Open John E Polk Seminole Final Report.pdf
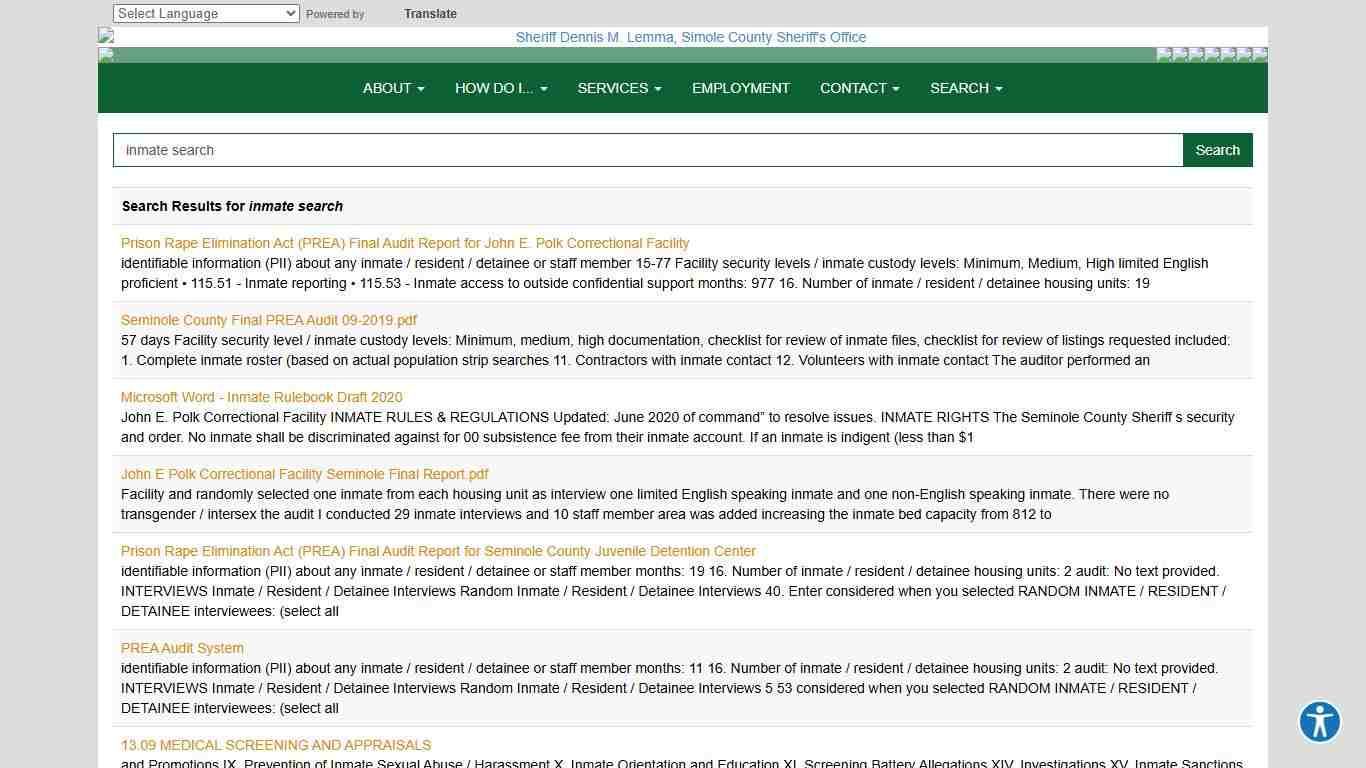This screenshot has height=768, width=1366. 305,474
